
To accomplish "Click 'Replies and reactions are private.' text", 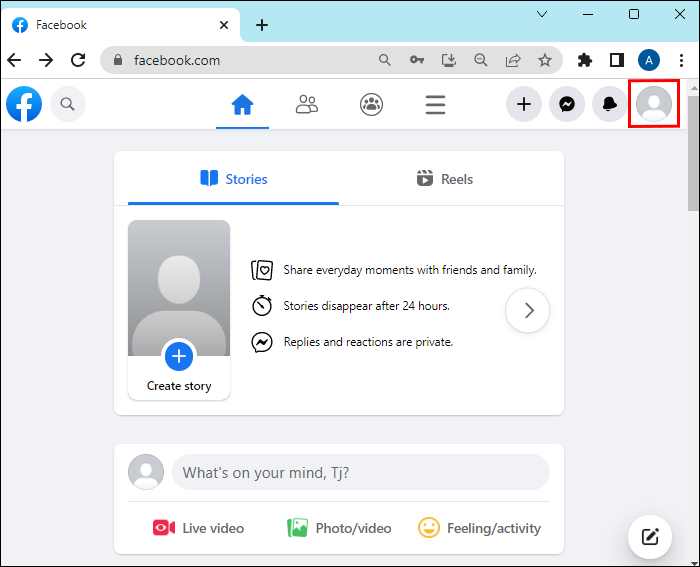I will click(x=368, y=342).
